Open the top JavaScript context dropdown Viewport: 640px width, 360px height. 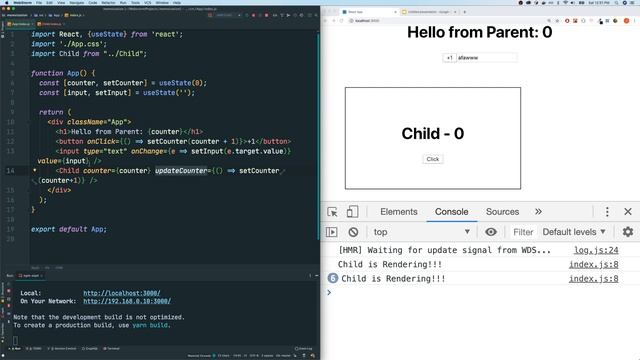pyautogui.click(x=421, y=232)
